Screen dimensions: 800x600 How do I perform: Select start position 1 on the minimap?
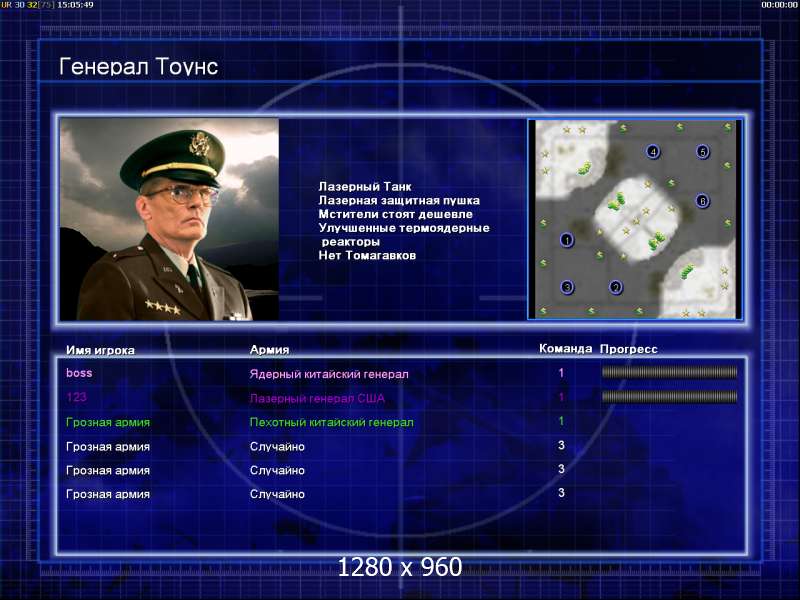tap(566, 240)
